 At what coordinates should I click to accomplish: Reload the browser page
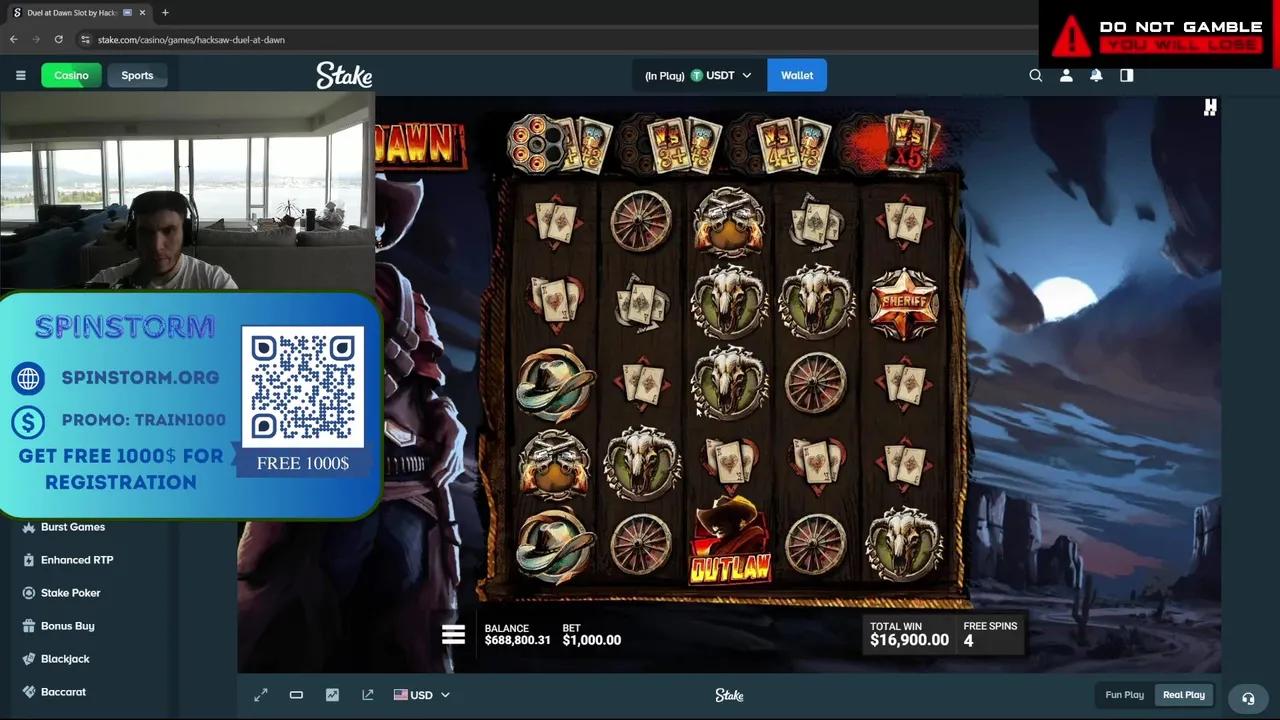[x=59, y=39]
